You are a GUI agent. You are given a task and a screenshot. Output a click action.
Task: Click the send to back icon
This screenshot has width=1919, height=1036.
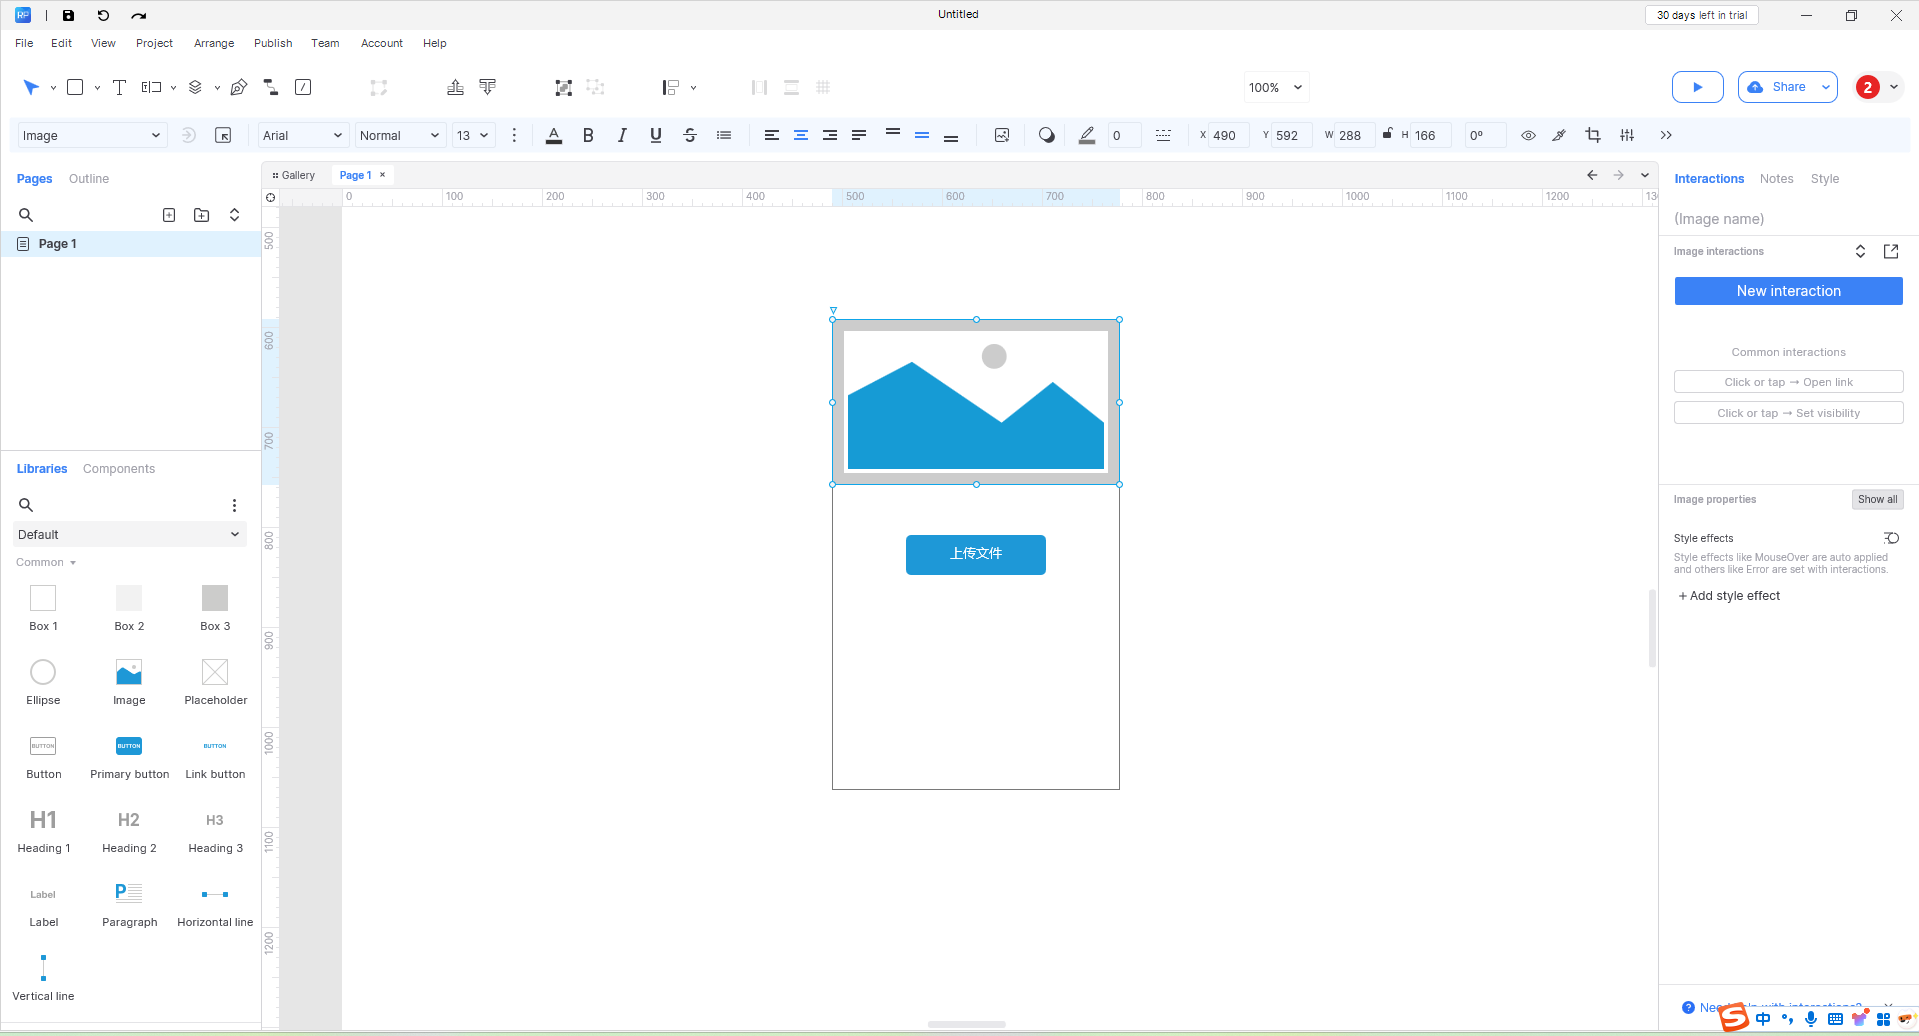488,87
